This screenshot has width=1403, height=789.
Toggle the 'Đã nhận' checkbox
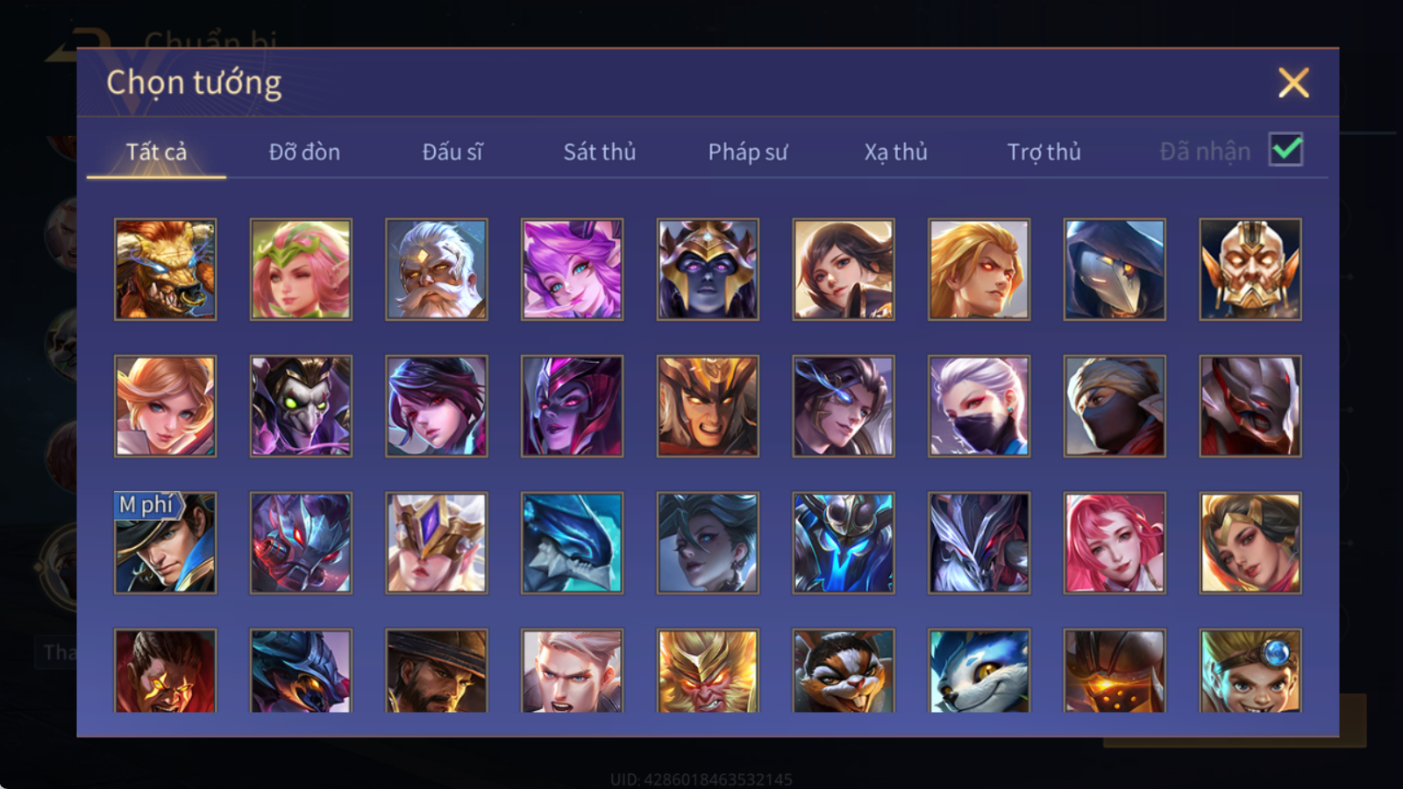click(x=1286, y=150)
